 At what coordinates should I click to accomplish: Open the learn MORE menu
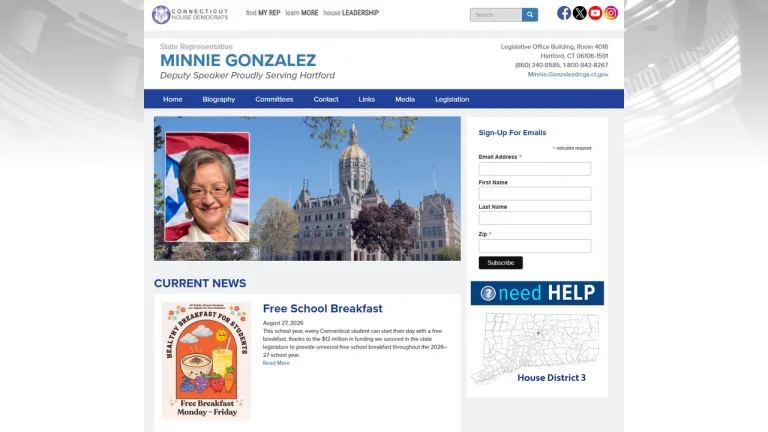point(302,13)
